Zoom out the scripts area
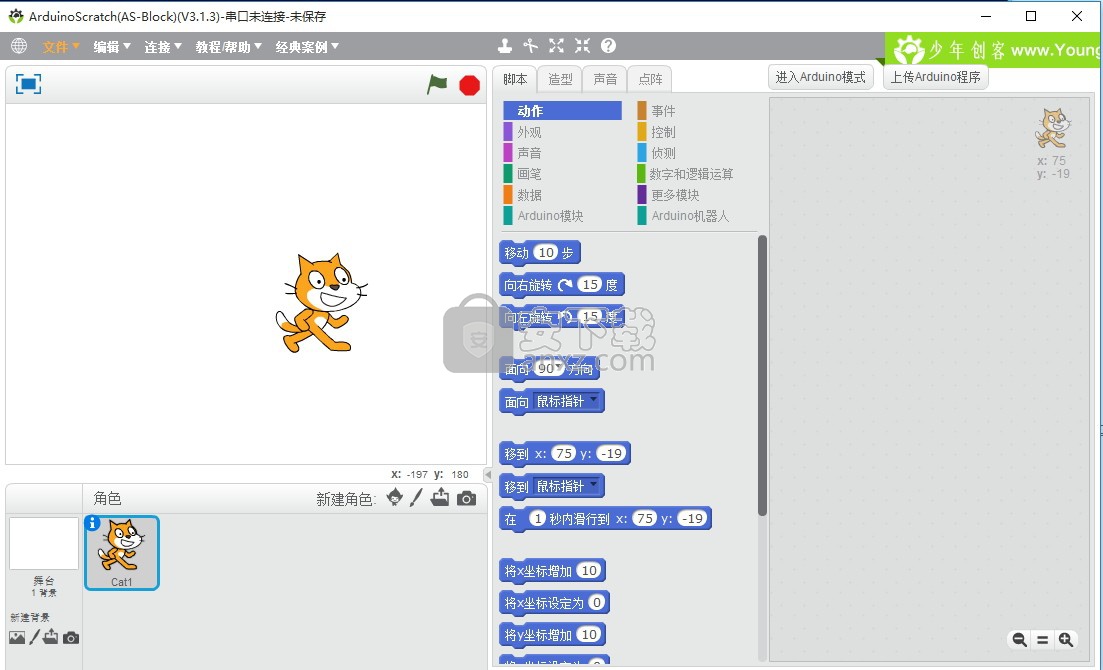The image size is (1103, 670). [1019, 639]
